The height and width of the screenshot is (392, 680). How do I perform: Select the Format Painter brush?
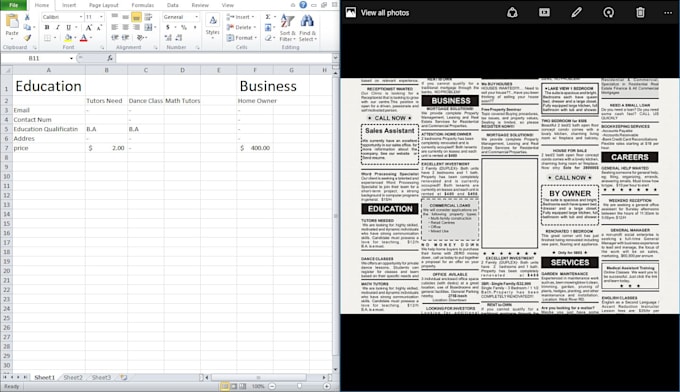click(27, 38)
